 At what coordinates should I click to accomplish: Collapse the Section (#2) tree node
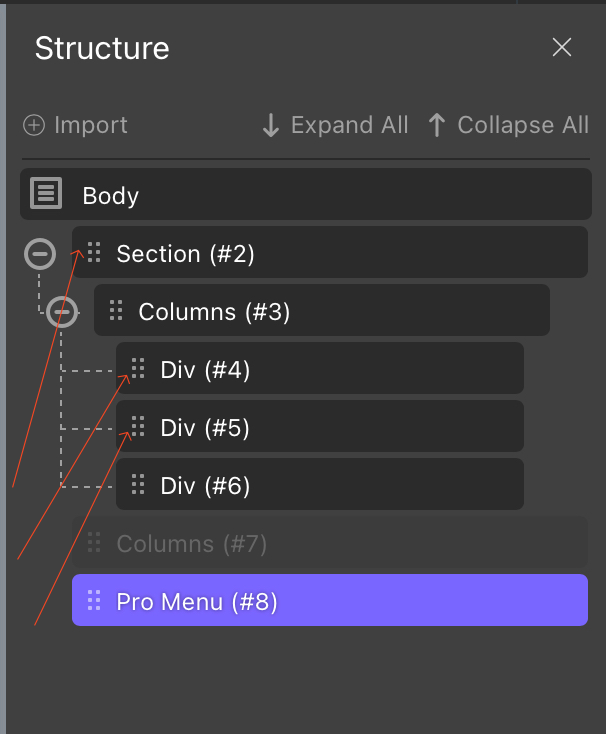coord(40,254)
